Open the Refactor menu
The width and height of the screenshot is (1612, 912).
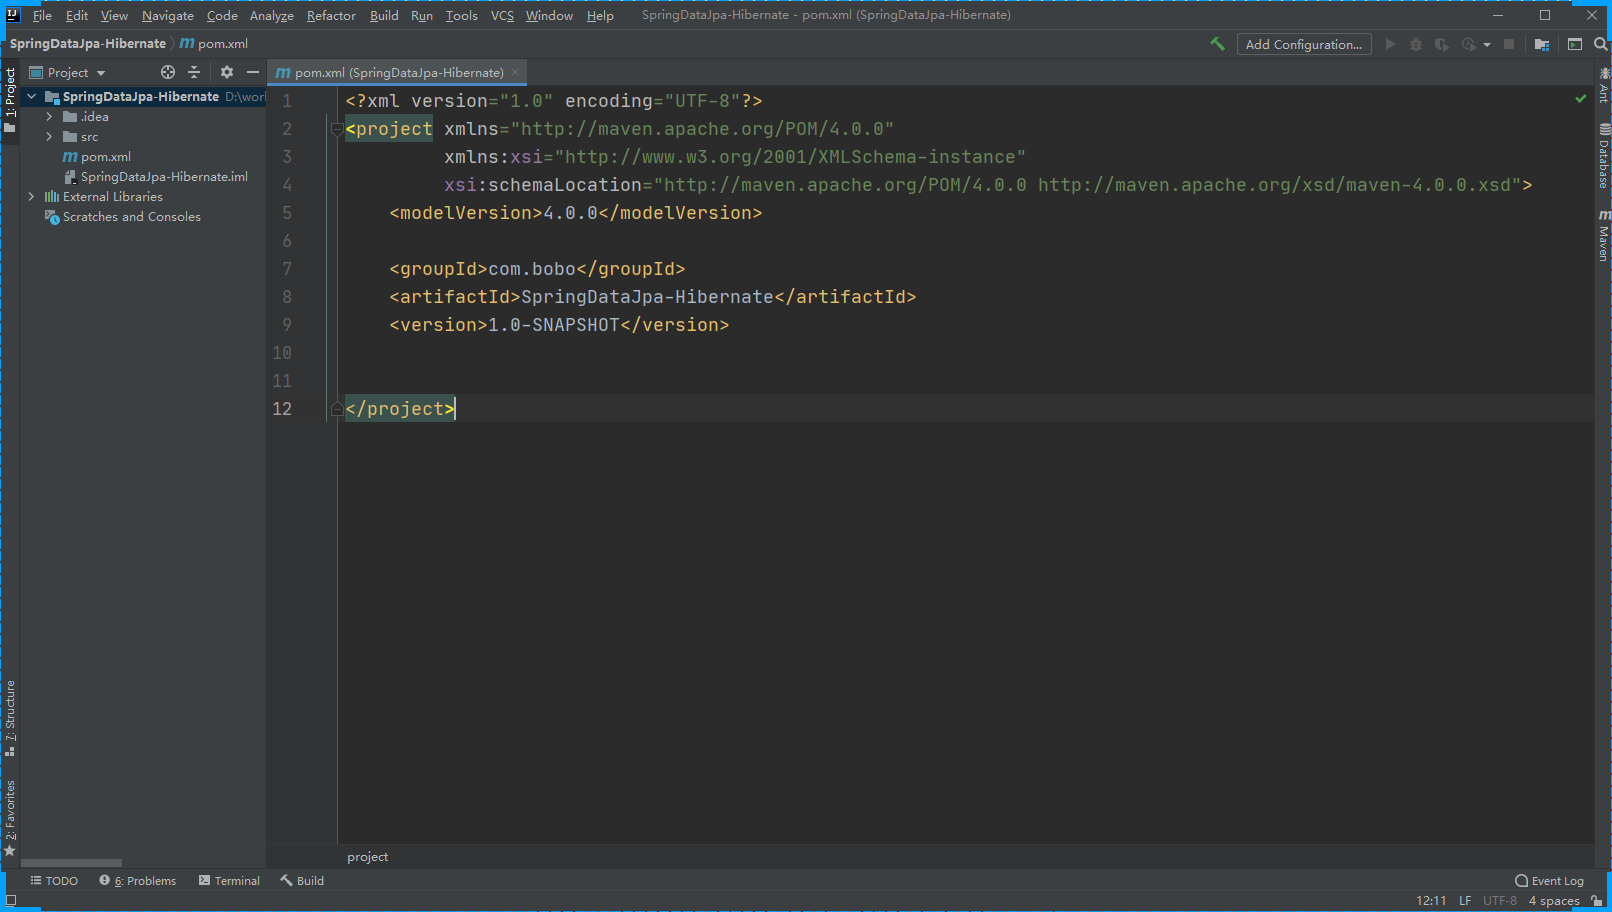331,15
